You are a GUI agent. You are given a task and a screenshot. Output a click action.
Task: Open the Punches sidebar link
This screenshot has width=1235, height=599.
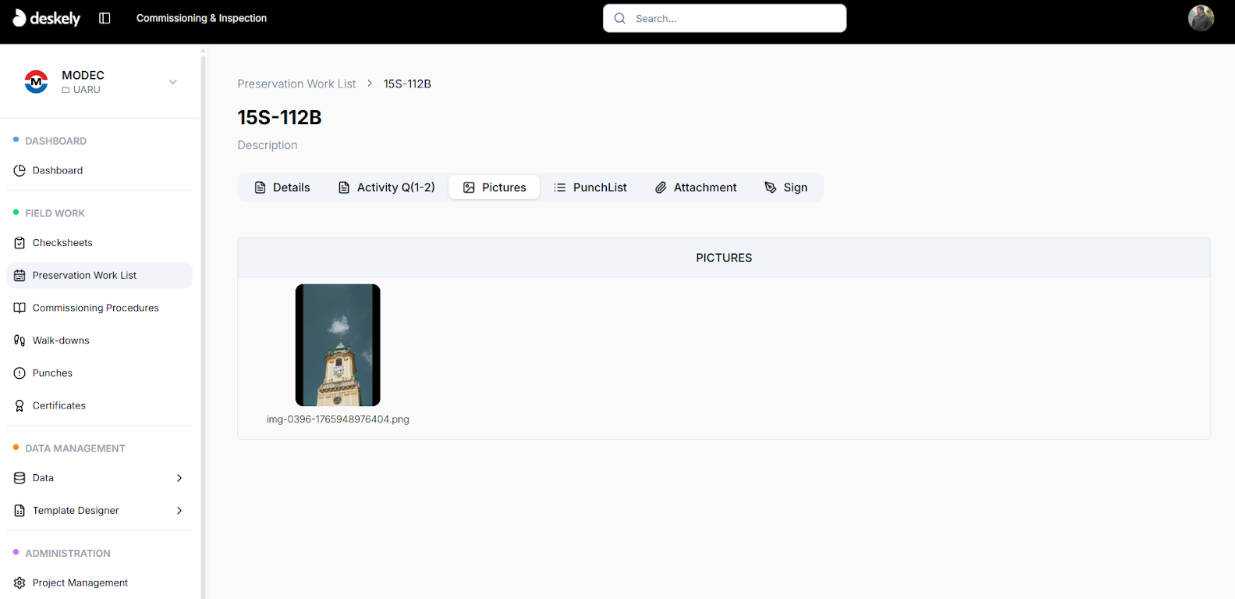[52, 373]
